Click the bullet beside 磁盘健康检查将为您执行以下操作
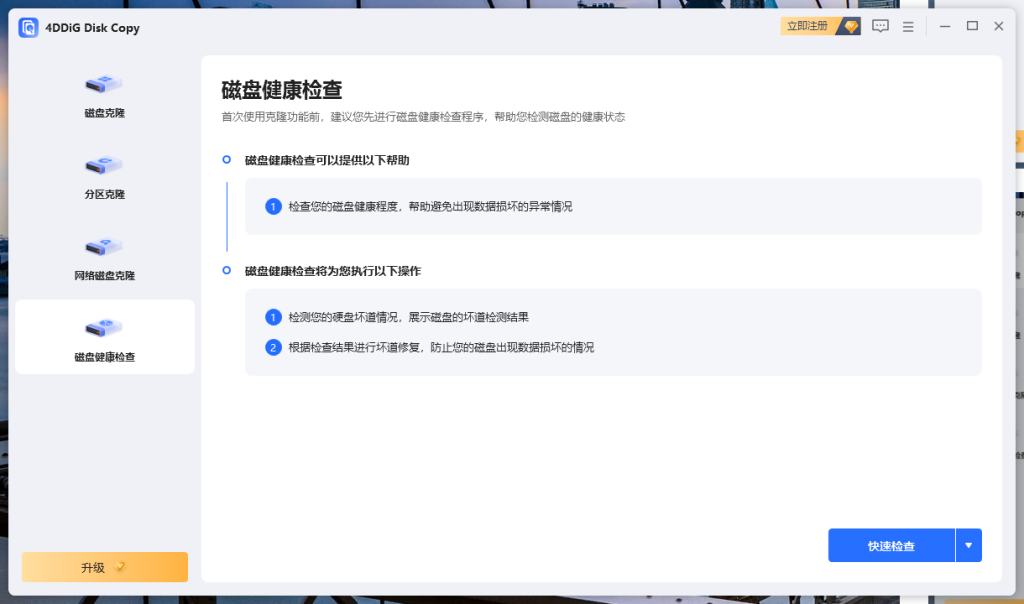This screenshot has width=1024, height=604. (x=227, y=271)
